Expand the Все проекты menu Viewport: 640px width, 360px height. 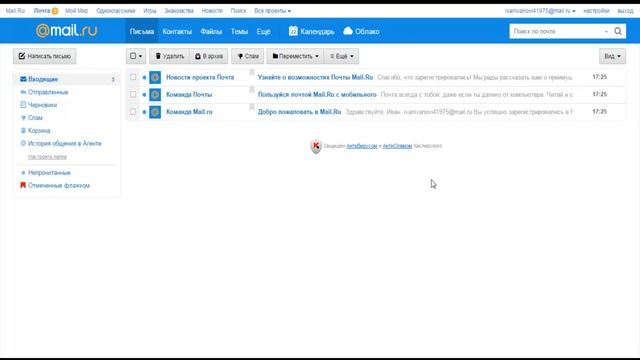coord(272,11)
